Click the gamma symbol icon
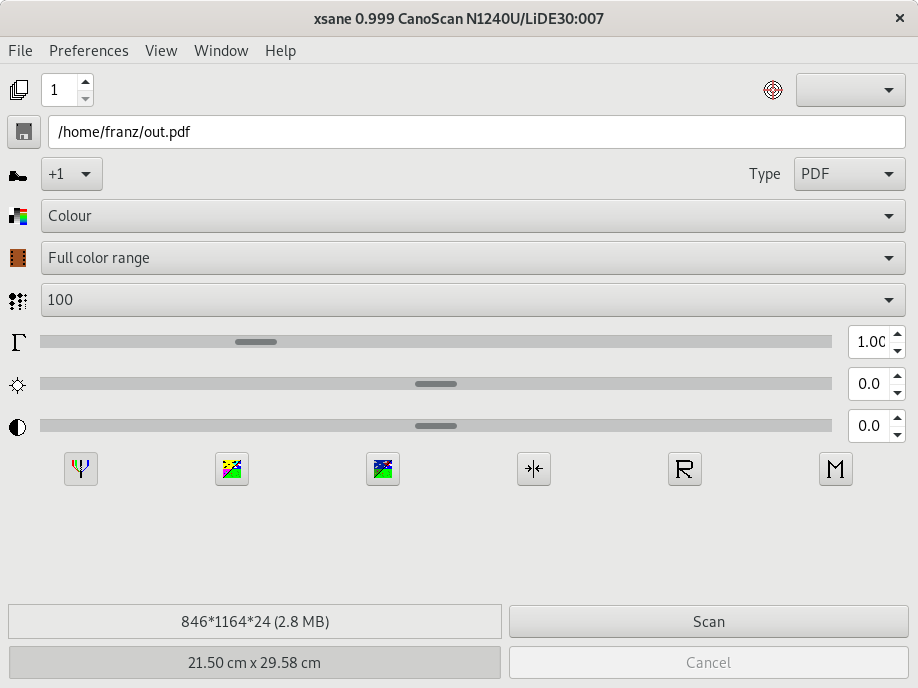 click(x=18, y=342)
